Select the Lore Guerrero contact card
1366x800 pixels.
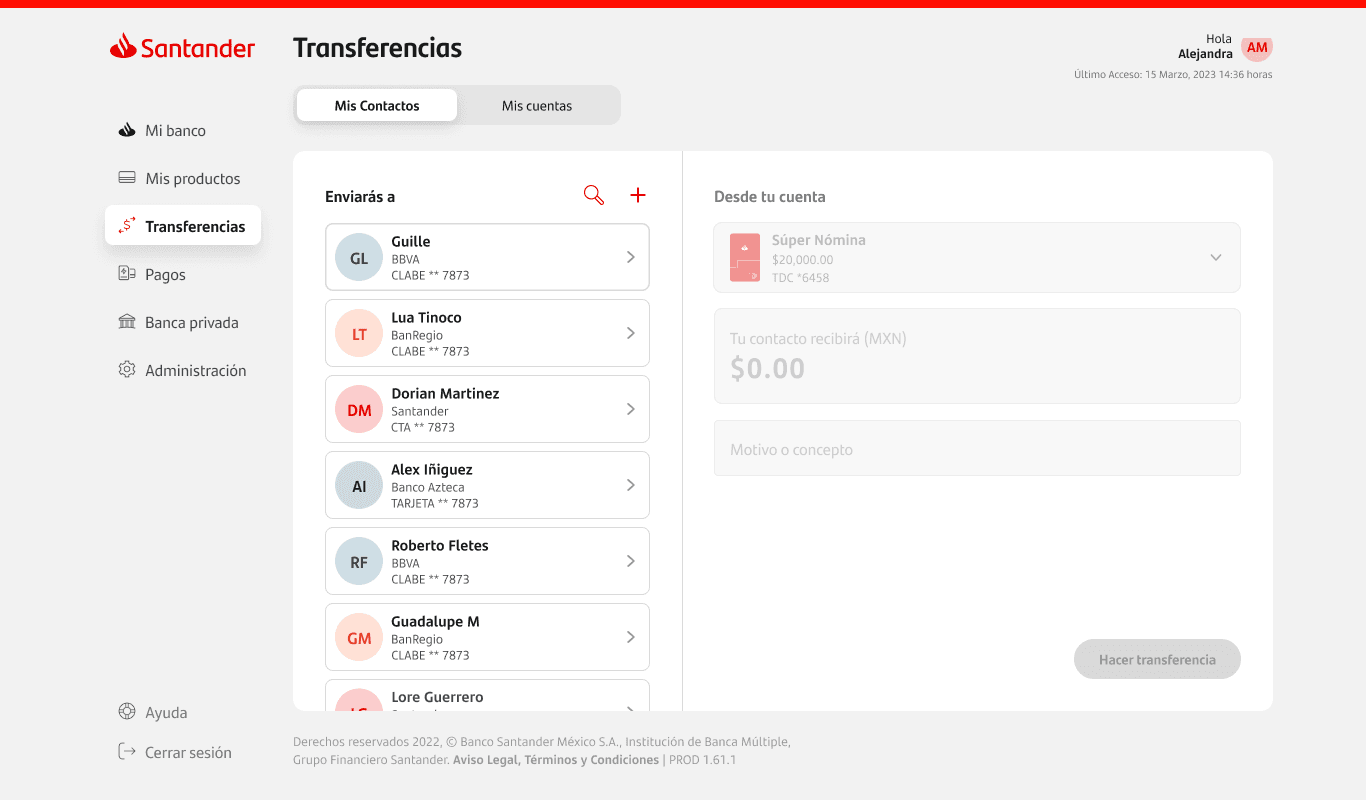click(487, 696)
